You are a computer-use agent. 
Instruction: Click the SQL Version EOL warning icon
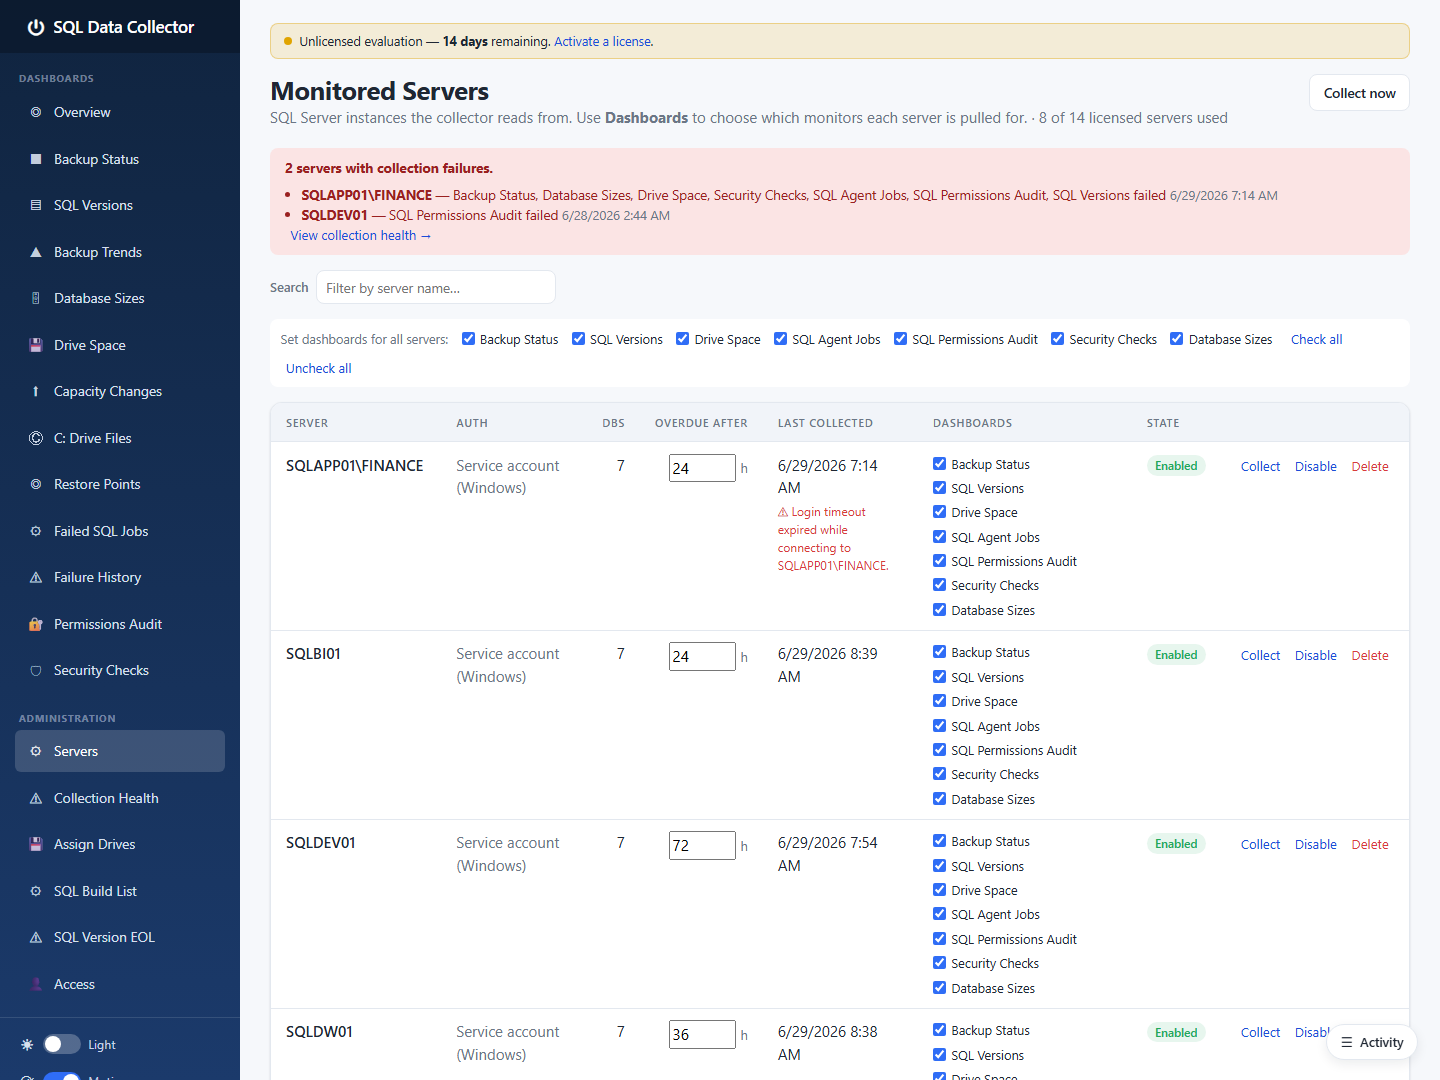36,938
